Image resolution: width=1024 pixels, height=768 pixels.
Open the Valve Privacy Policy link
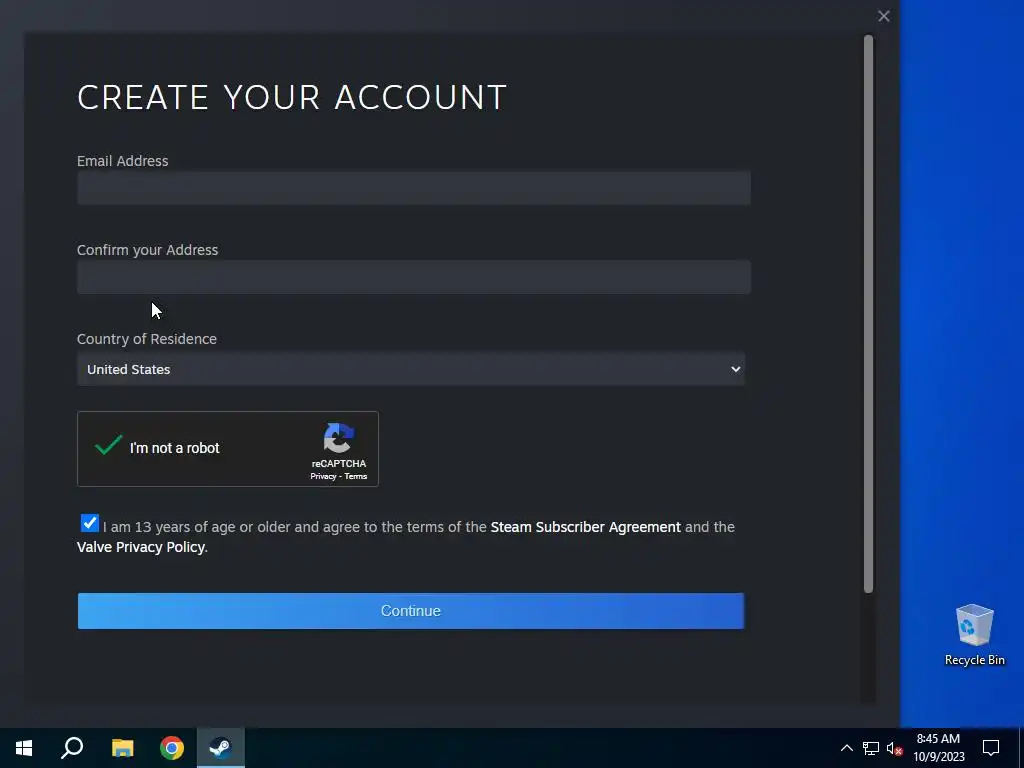[x=141, y=547]
